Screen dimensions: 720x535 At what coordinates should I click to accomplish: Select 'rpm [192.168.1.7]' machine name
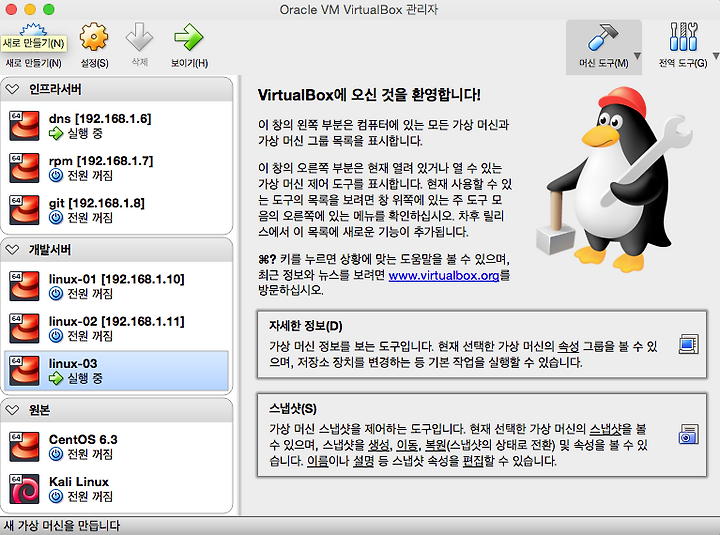click(x=101, y=161)
